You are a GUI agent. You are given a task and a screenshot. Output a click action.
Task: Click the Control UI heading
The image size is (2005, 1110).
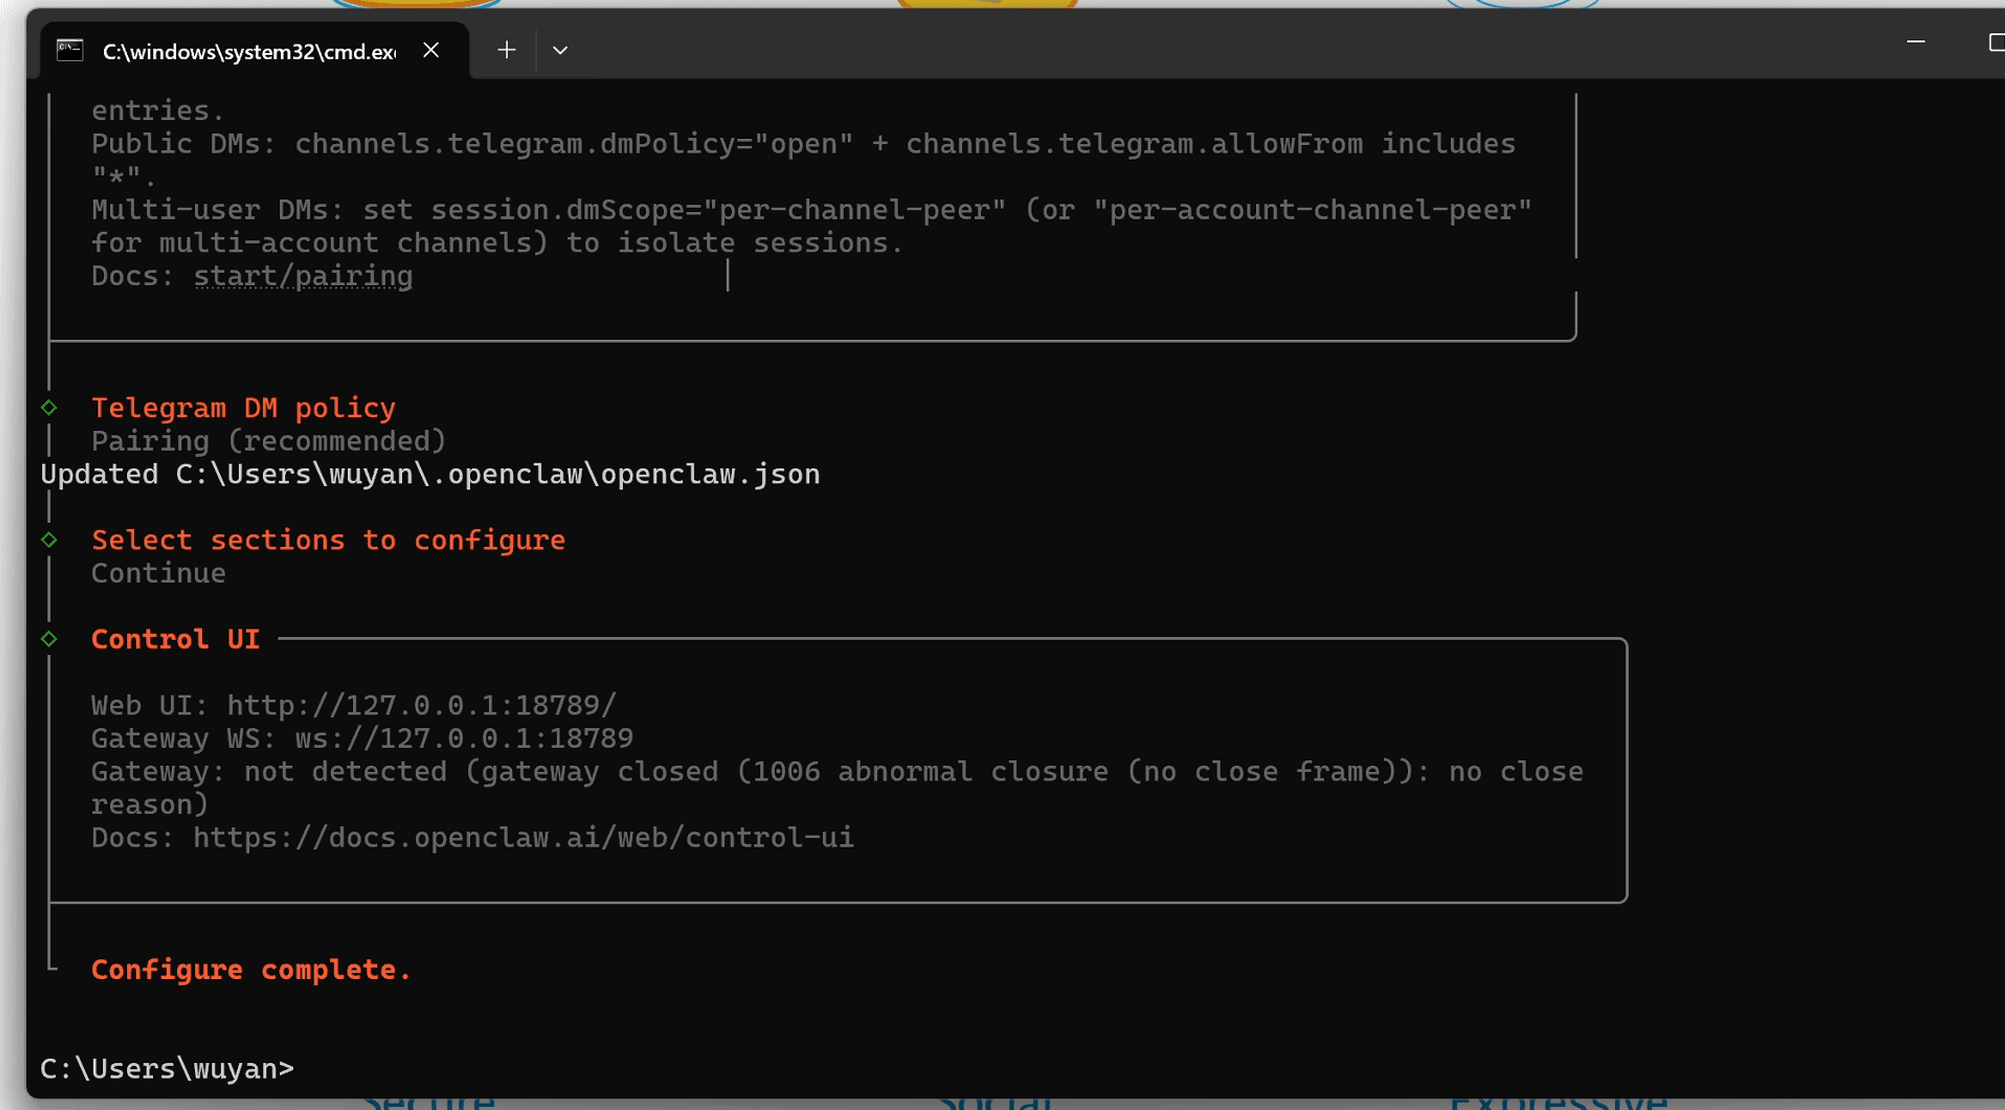pos(175,639)
